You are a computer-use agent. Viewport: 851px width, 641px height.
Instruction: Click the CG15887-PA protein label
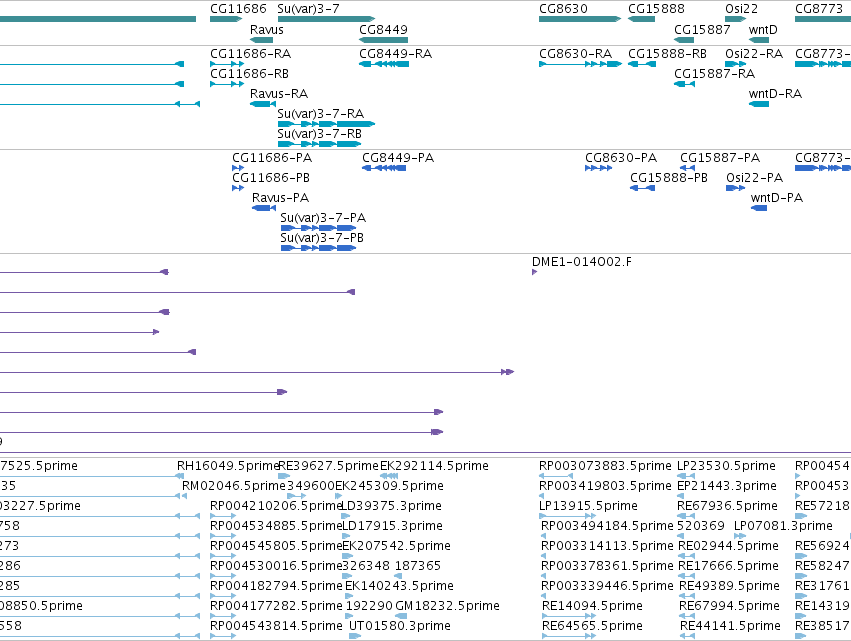pyautogui.click(x=720, y=158)
